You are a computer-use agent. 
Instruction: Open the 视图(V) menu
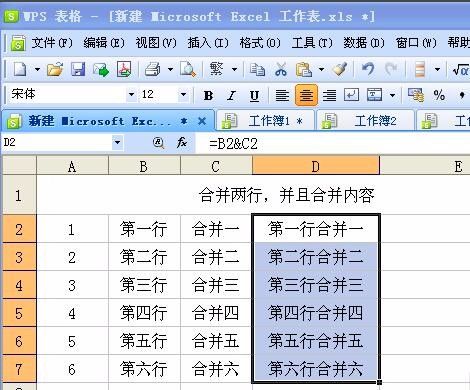[156, 43]
